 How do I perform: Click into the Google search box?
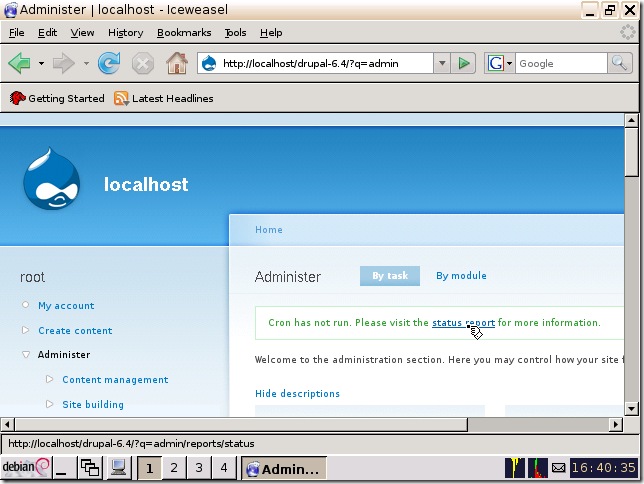coord(561,64)
